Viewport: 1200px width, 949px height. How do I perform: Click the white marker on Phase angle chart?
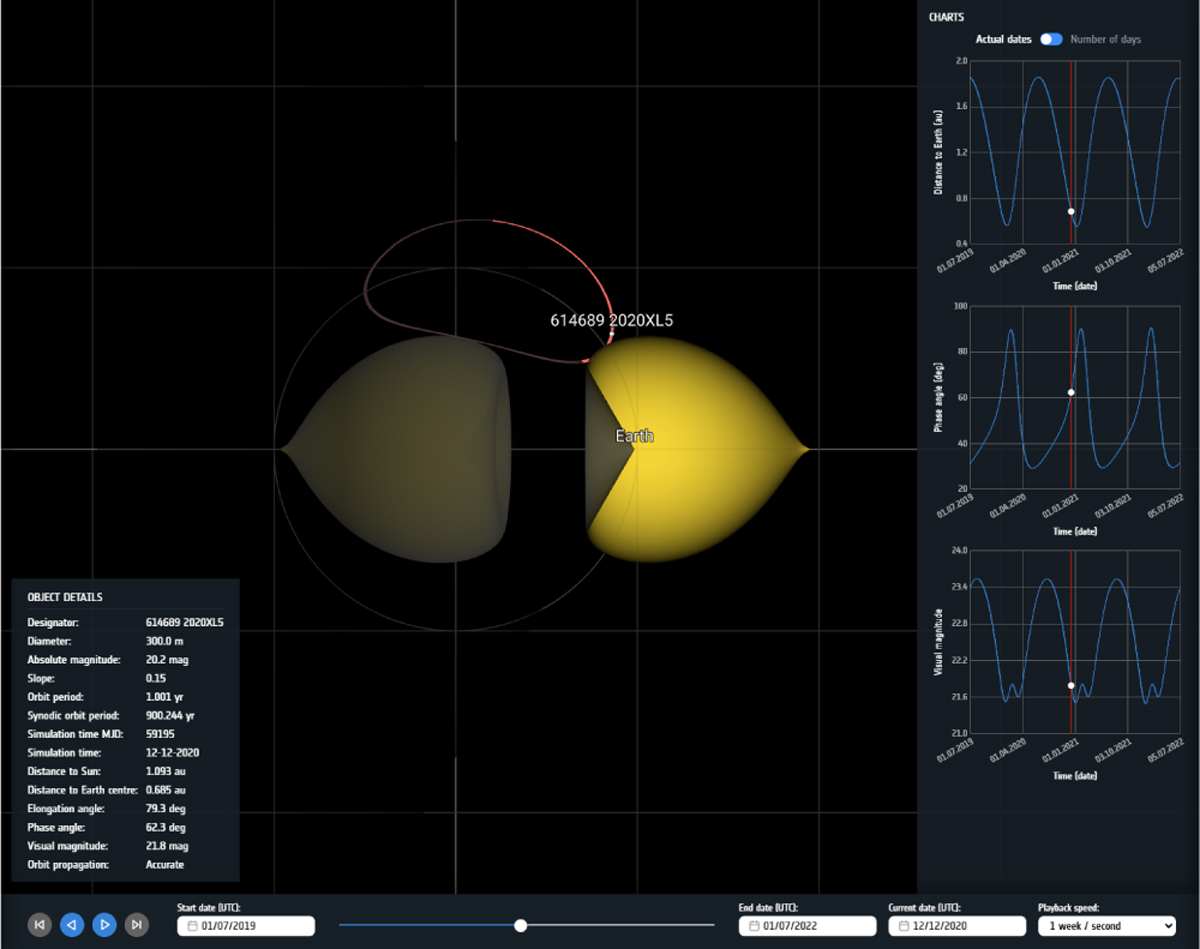click(1071, 392)
